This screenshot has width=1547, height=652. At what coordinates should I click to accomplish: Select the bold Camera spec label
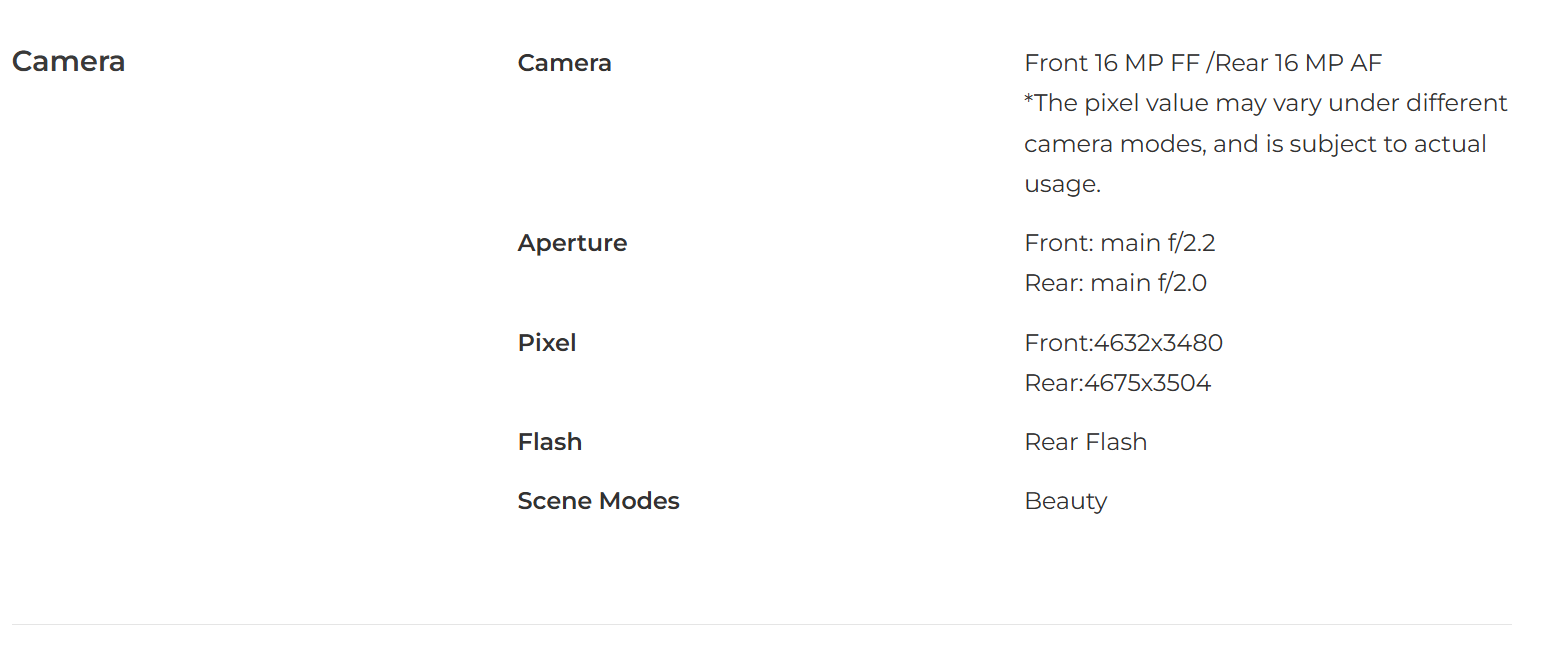[x=564, y=63]
